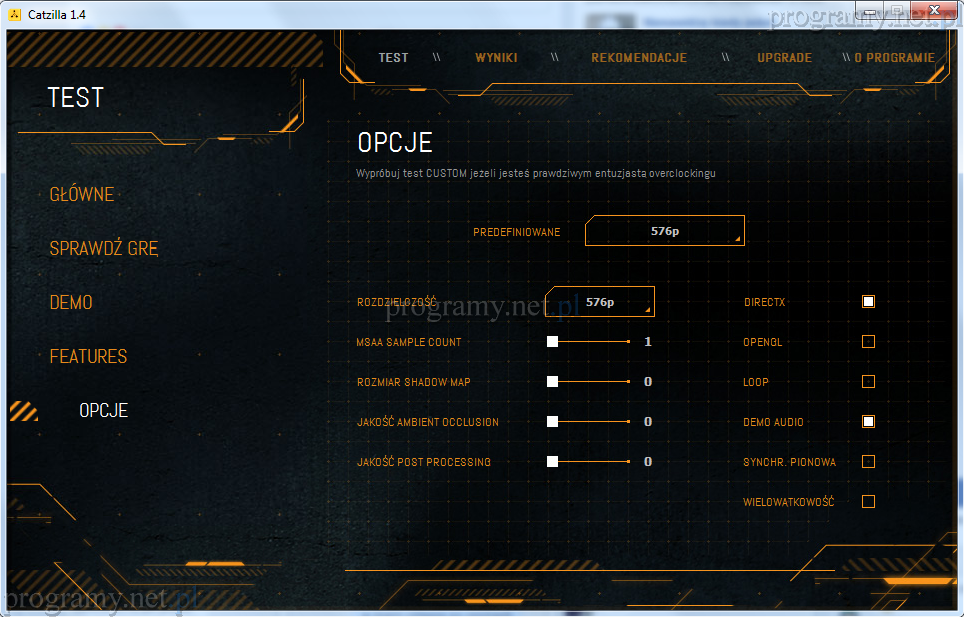The image size is (964, 617).
Task: Click the MSAA Sample Count slider handle
Action: [x=552, y=341]
